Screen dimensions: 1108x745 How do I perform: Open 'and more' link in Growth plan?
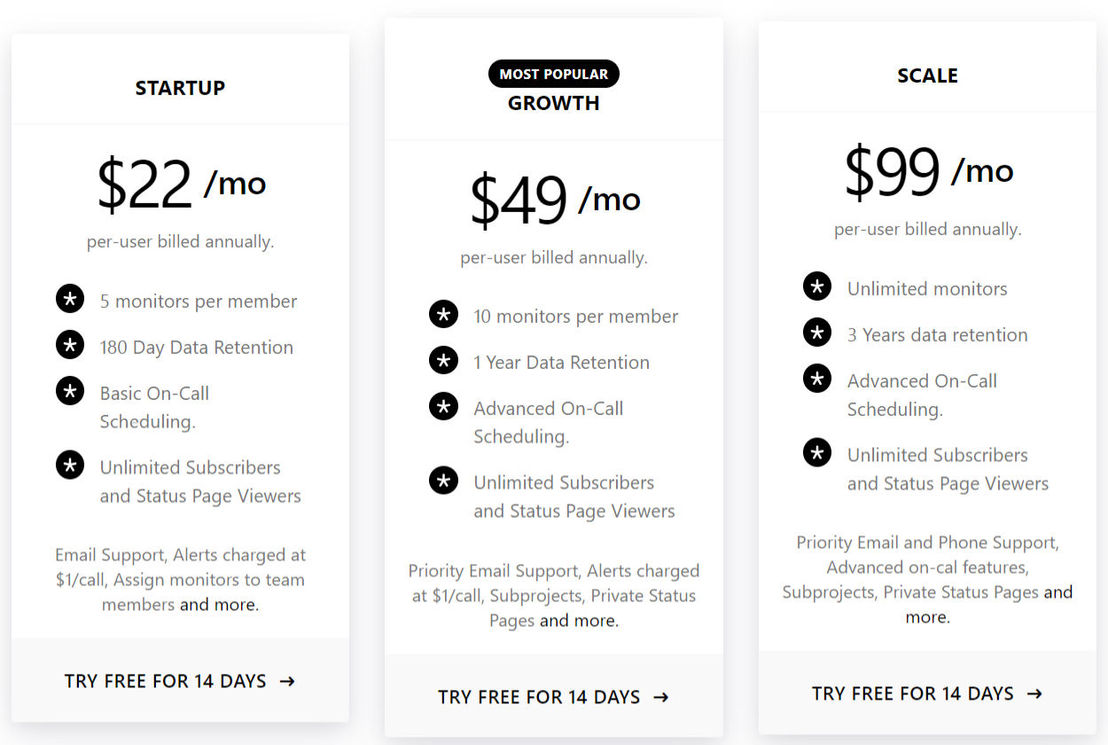click(579, 621)
